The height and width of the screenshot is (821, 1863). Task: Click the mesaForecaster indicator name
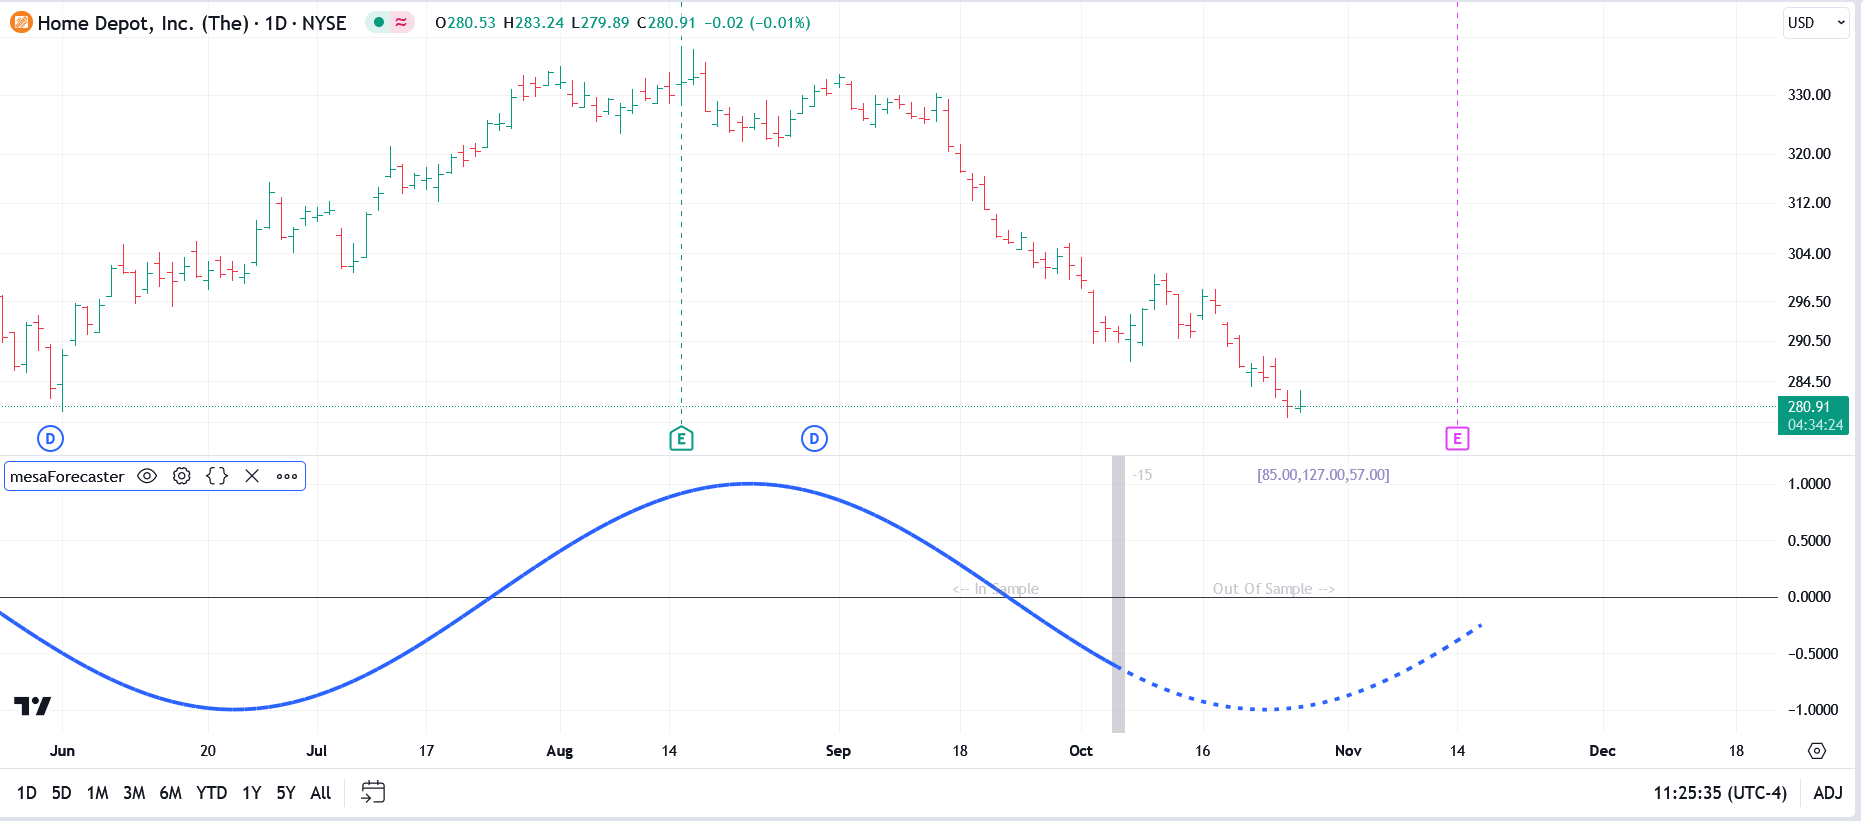(x=67, y=476)
